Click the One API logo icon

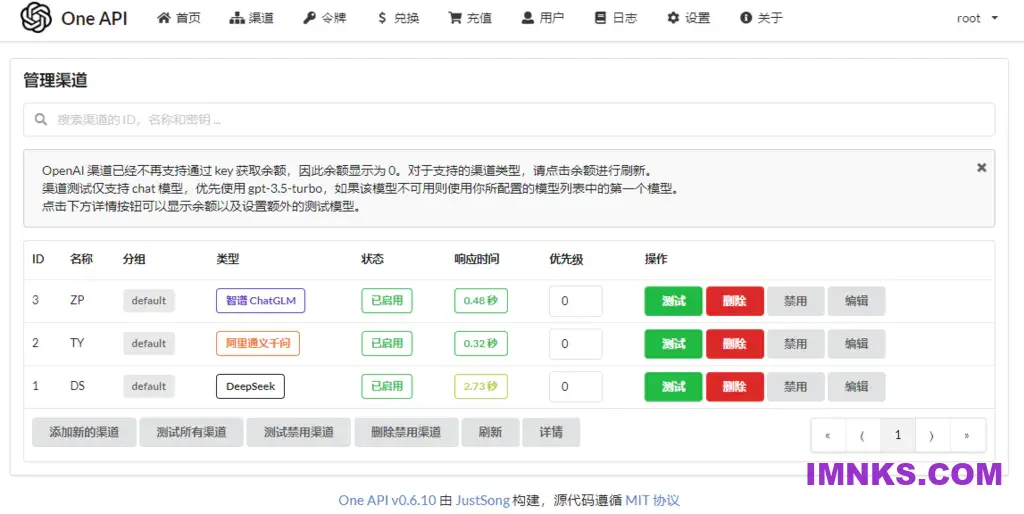pyautogui.click(x=36, y=18)
